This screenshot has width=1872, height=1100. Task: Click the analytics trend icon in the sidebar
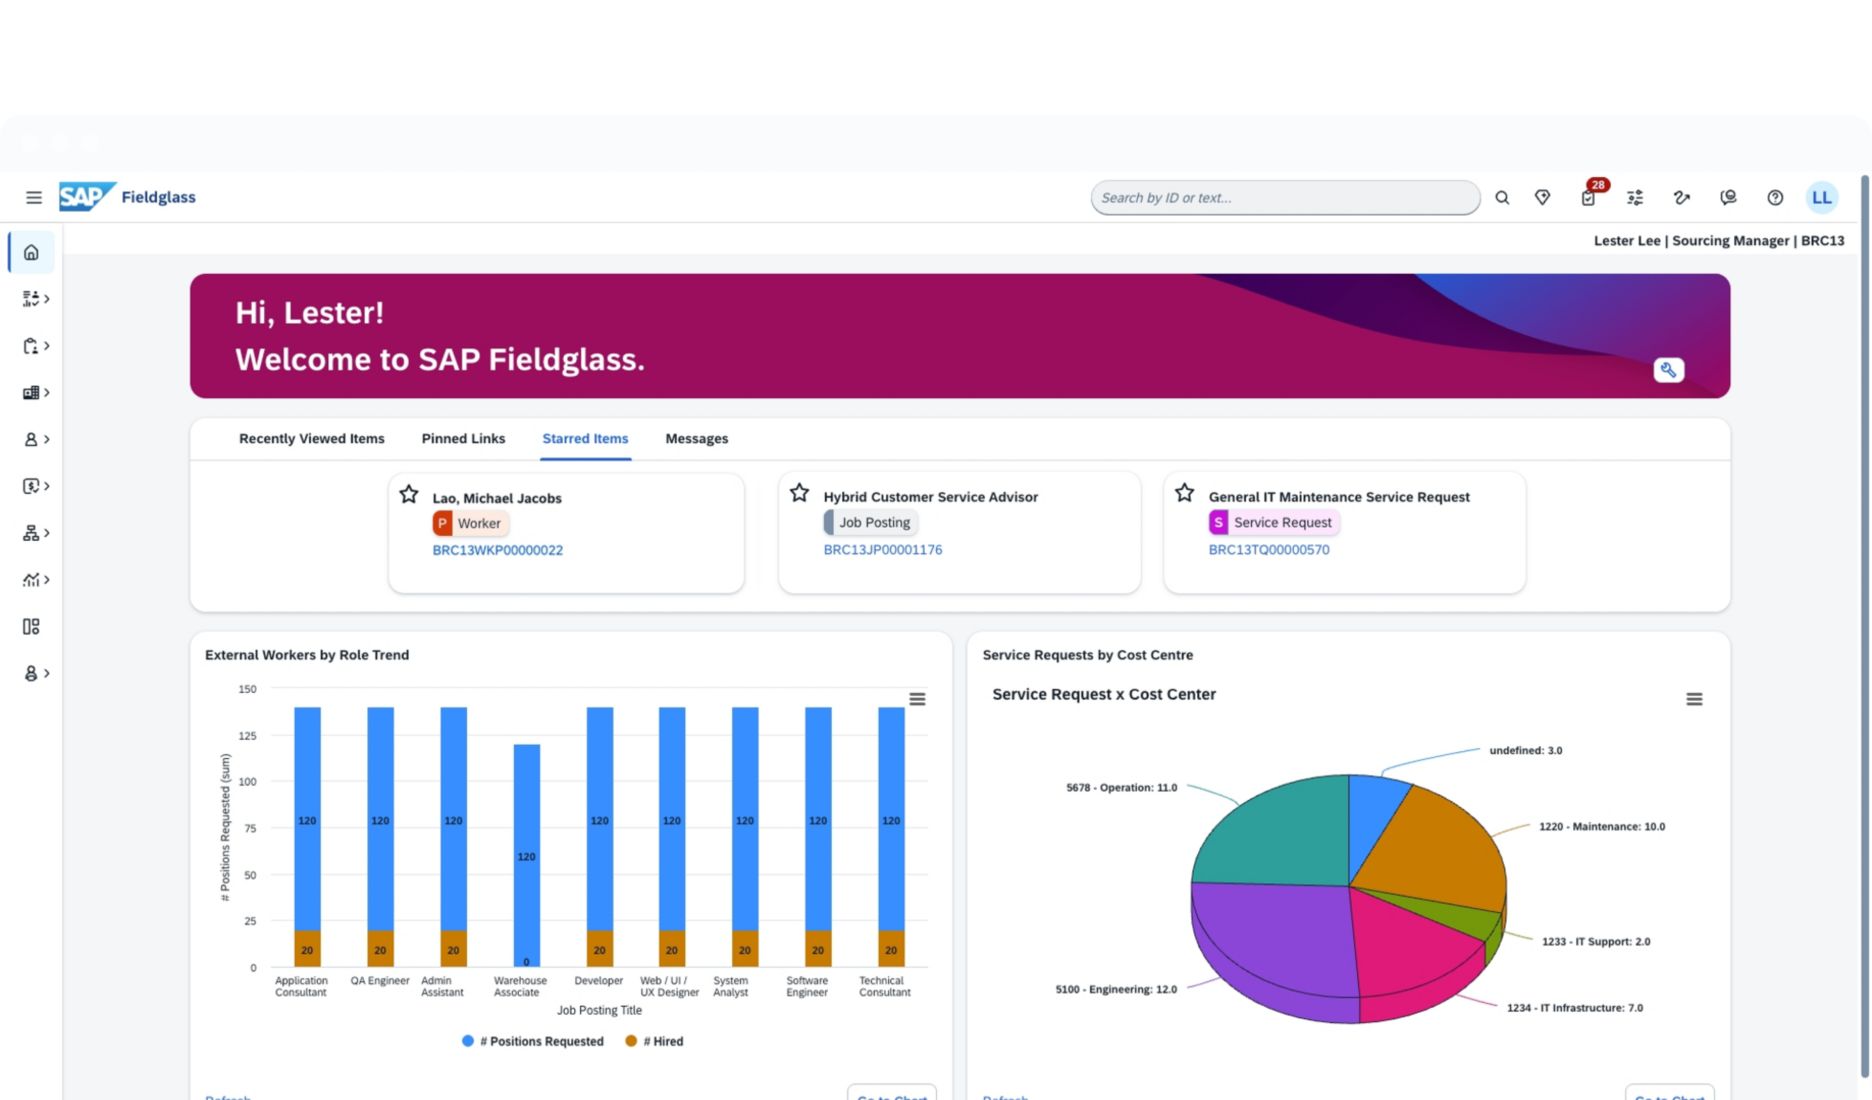pyautogui.click(x=31, y=580)
